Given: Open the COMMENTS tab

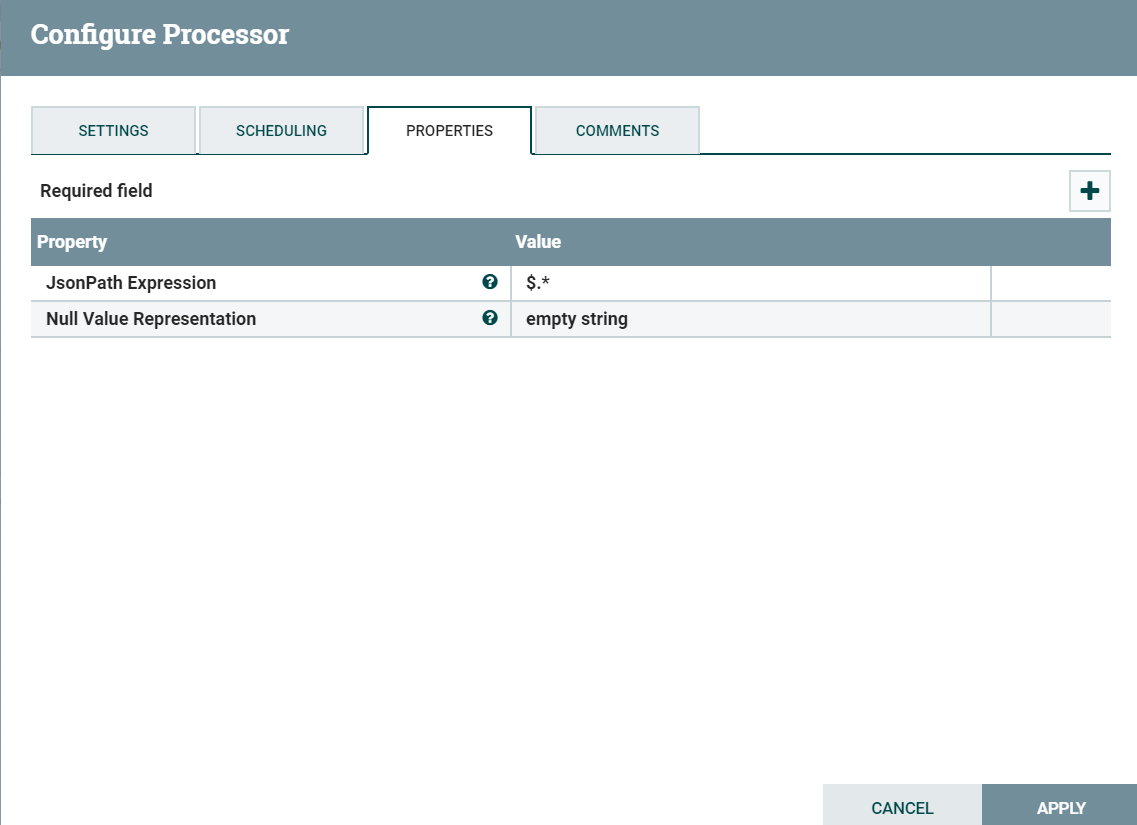Looking at the screenshot, I should pos(617,130).
